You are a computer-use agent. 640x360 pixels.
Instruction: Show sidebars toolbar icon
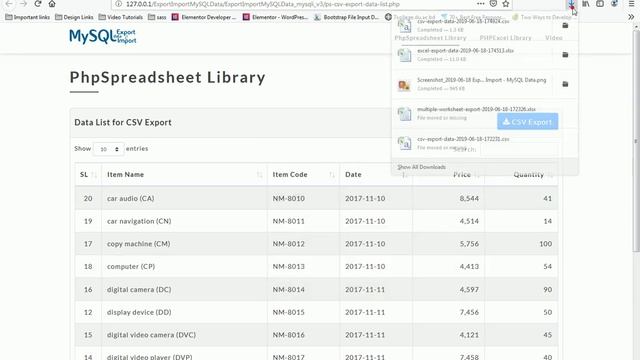[x=600, y=4]
